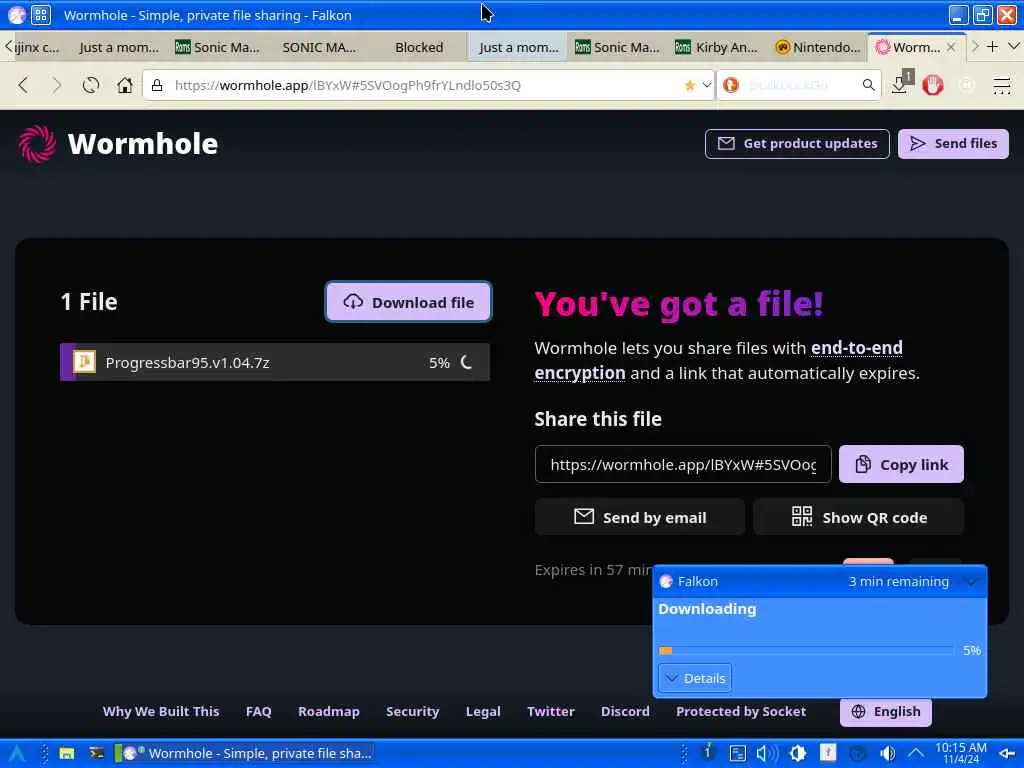The width and height of the screenshot is (1024, 768).
Task: Open the downloads manager toolbar icon
Action: (x=902, y=83)
